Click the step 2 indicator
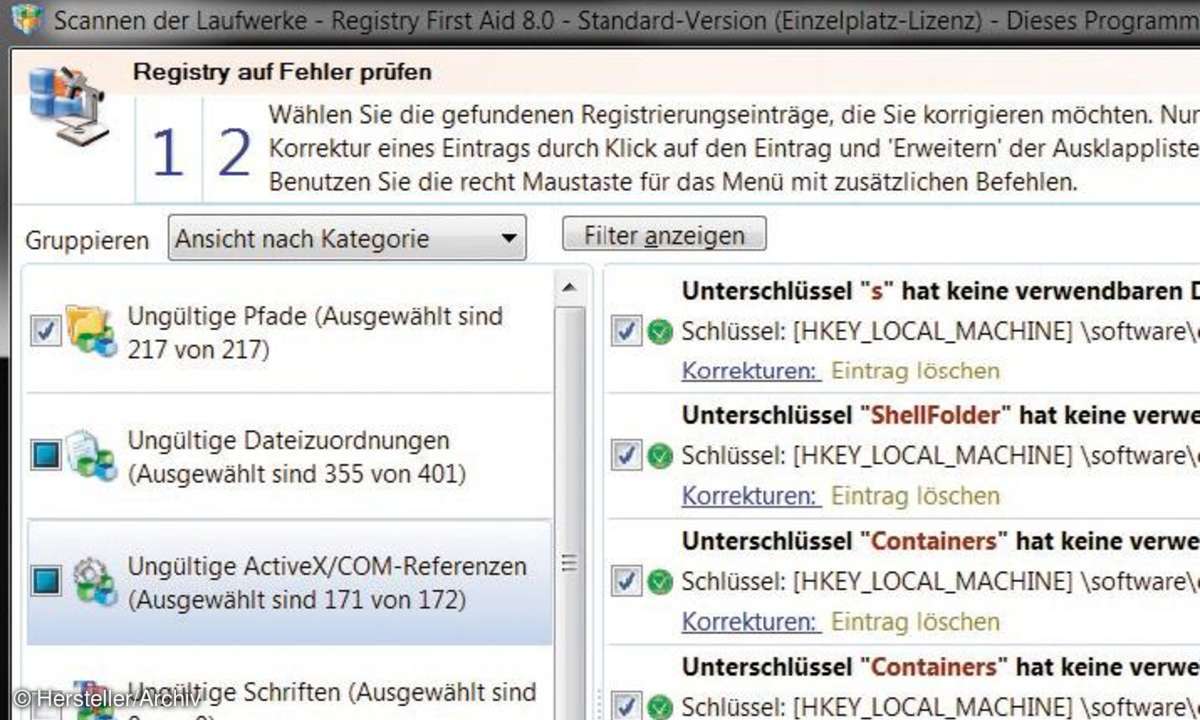This screenshot has width=1200, height=720. [x=234, y=154]
